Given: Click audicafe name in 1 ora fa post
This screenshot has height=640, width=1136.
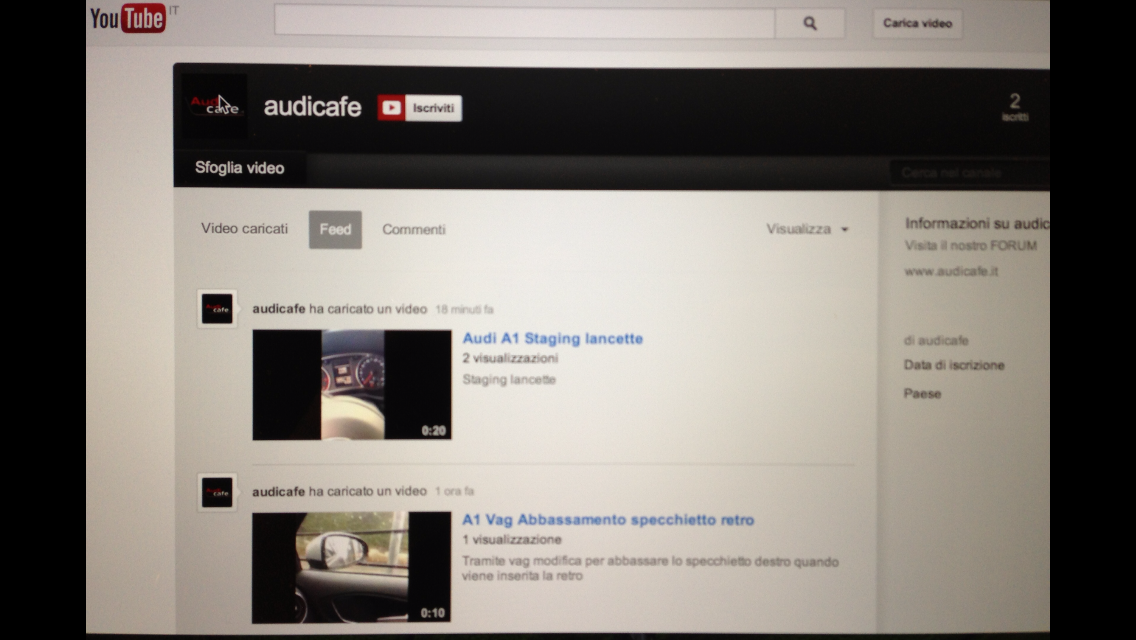Looking at the screenshot, I should (x=278, y=491).
